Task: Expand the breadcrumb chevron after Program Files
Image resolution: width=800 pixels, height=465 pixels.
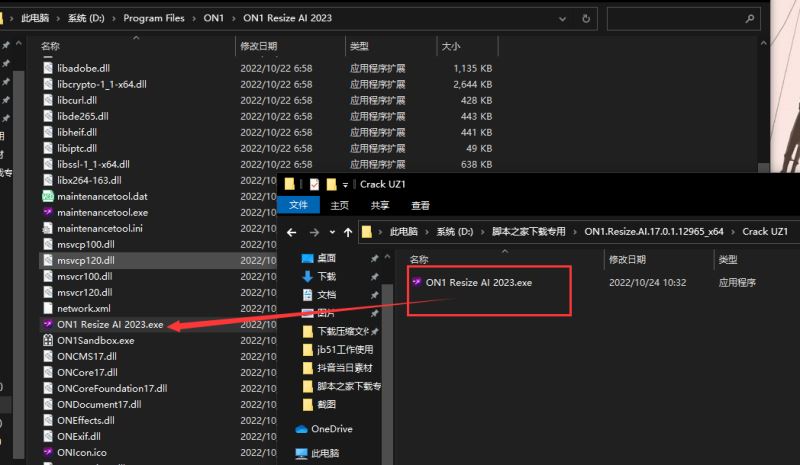Action: 194,18
